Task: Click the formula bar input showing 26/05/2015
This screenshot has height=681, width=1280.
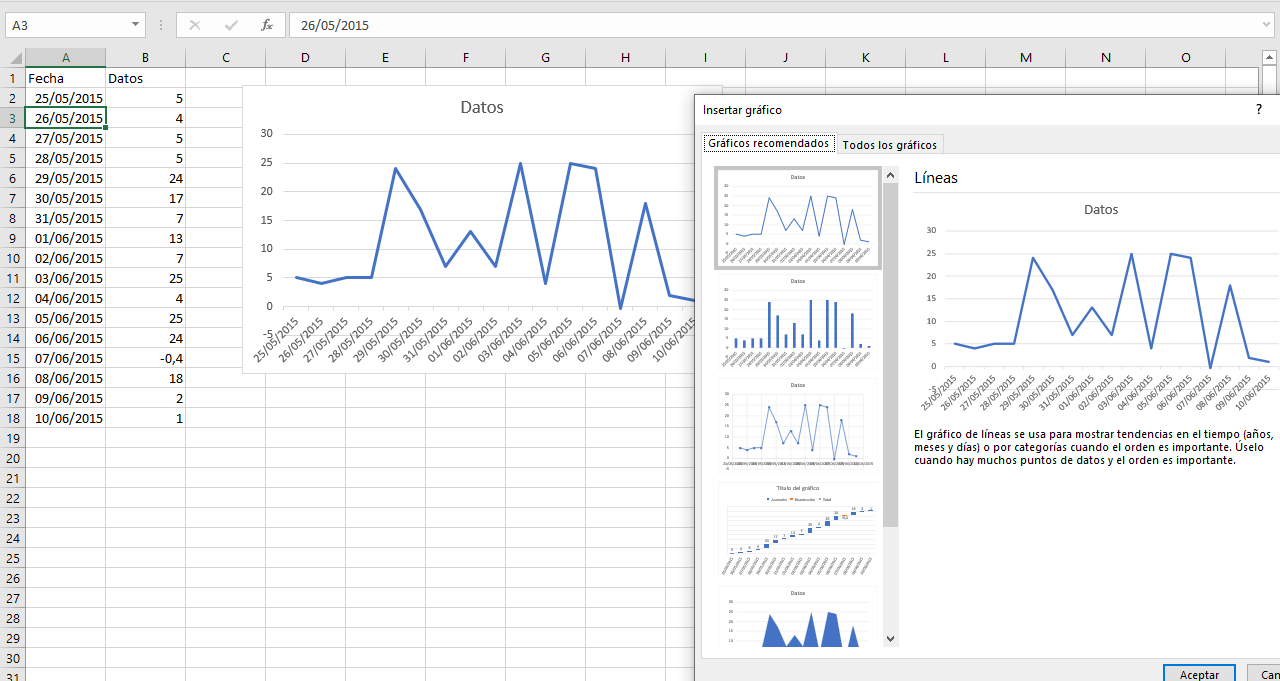Action: (780, 25)
